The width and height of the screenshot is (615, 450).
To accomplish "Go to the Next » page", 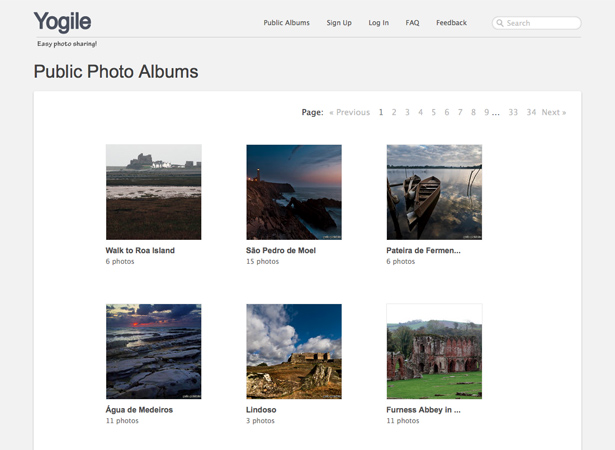I will (554, 112).
